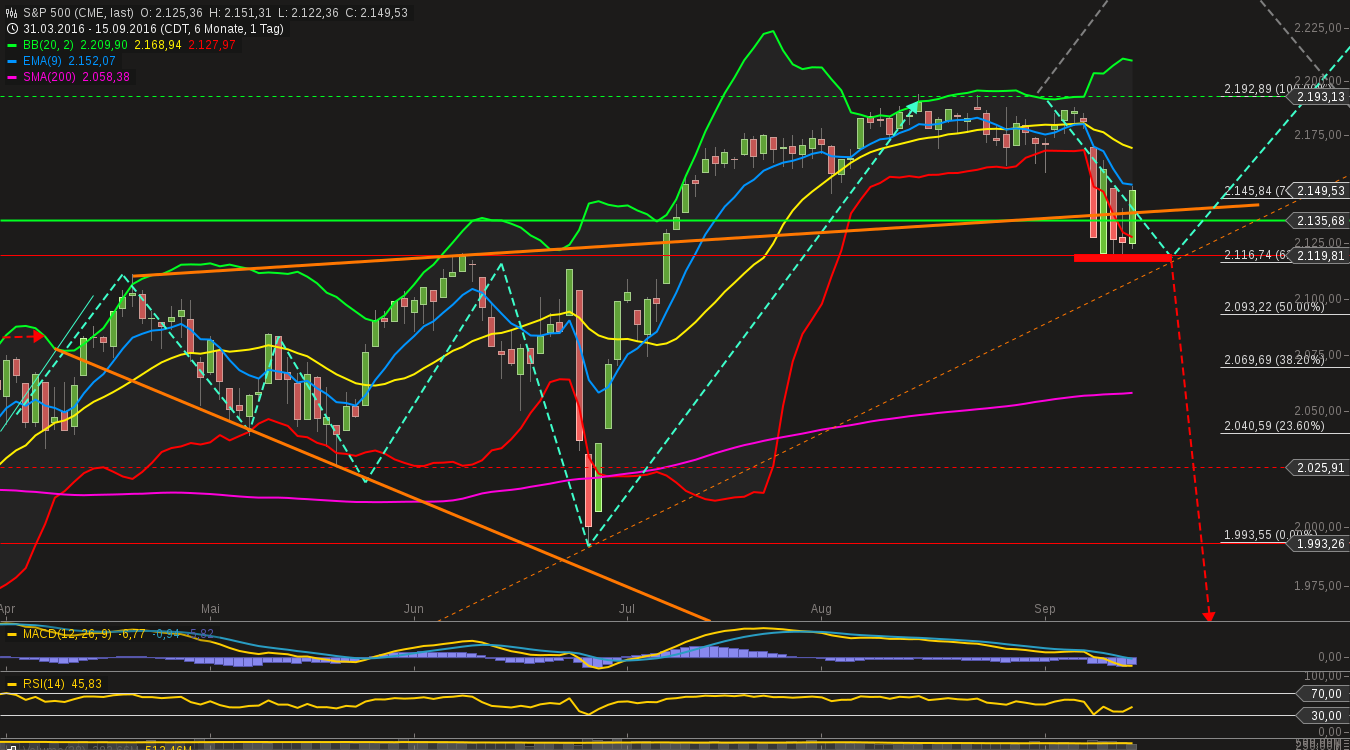Click the BB middle band value 2.168,94
Viewport: 1350px width, 750px height.
coord(158,45)
